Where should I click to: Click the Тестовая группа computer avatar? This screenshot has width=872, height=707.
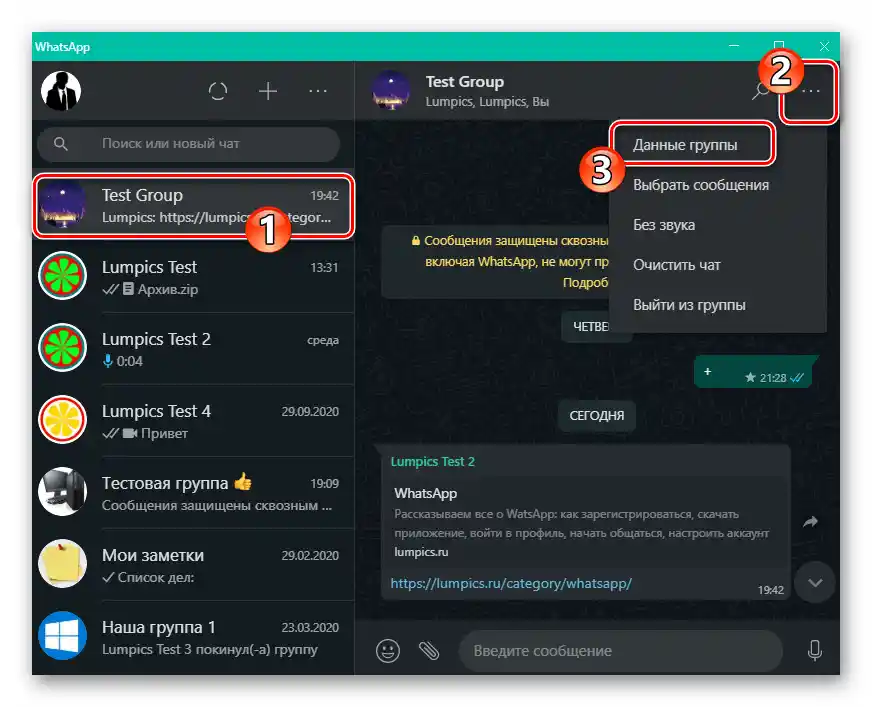[x=62, y=492]
